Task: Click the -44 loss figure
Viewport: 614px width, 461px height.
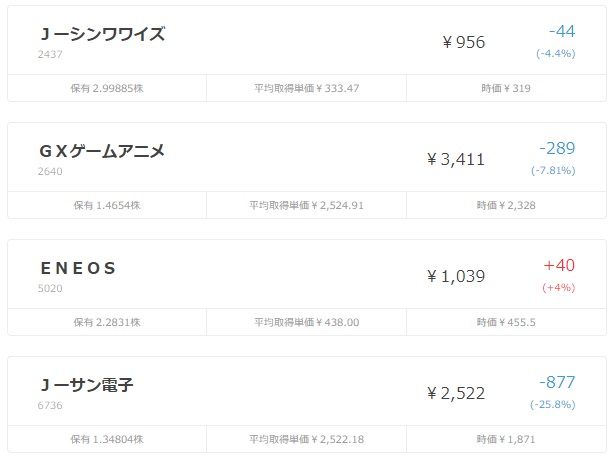Action: click(562, 31)
